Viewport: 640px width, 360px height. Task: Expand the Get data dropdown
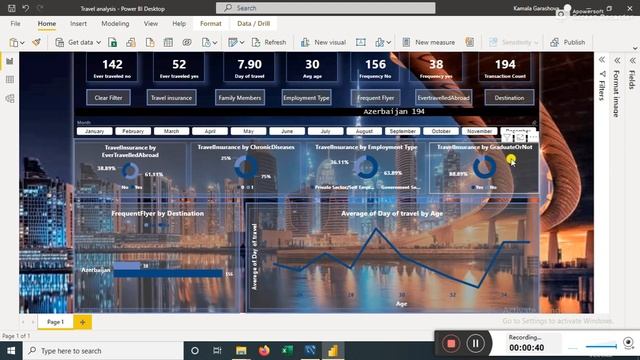click(x=99, y=42)
